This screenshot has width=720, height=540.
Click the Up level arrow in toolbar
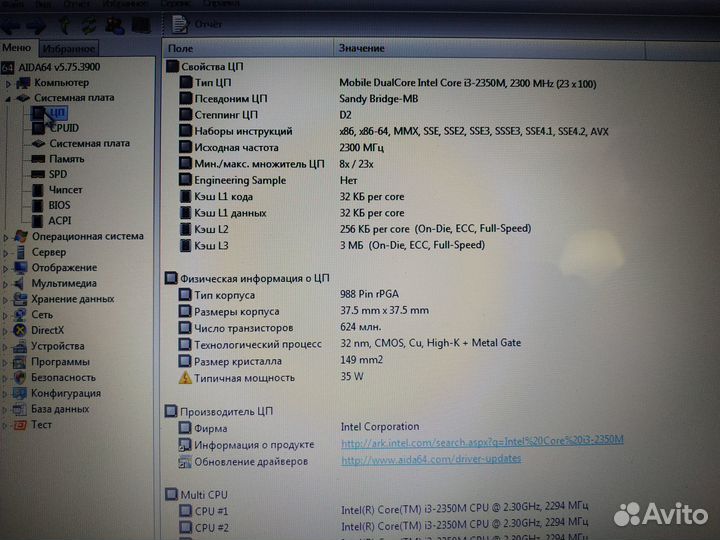coord(65,25)
